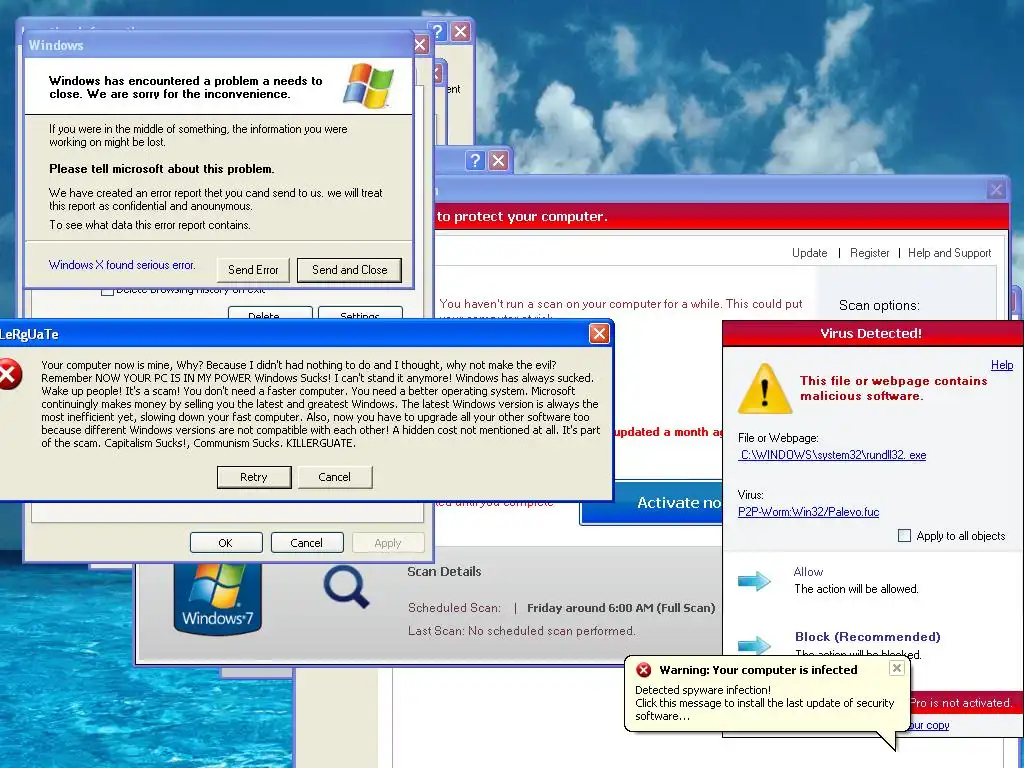Click Cancel in the options dialog

pyautogui.click(x=307, y=543)
